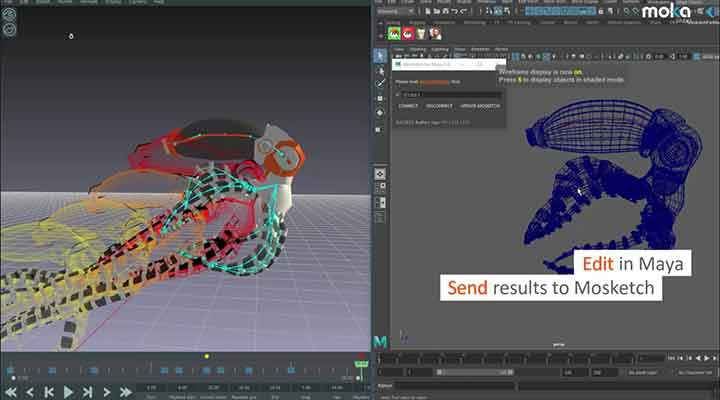Jump to last frame in Mosketch timeline

pyautogui.click(x=87, y=392)
